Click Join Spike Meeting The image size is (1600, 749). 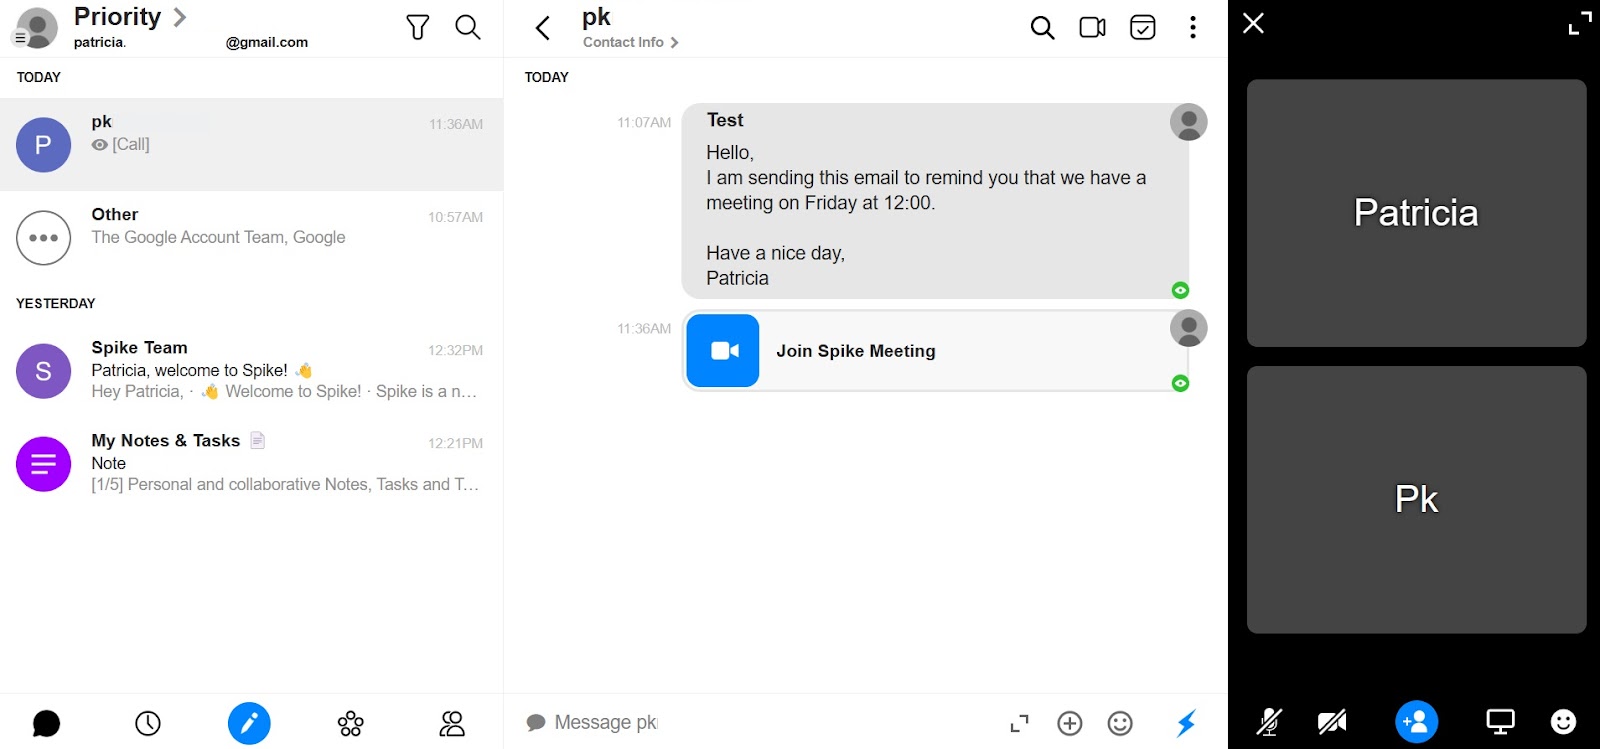coord(855,351)
